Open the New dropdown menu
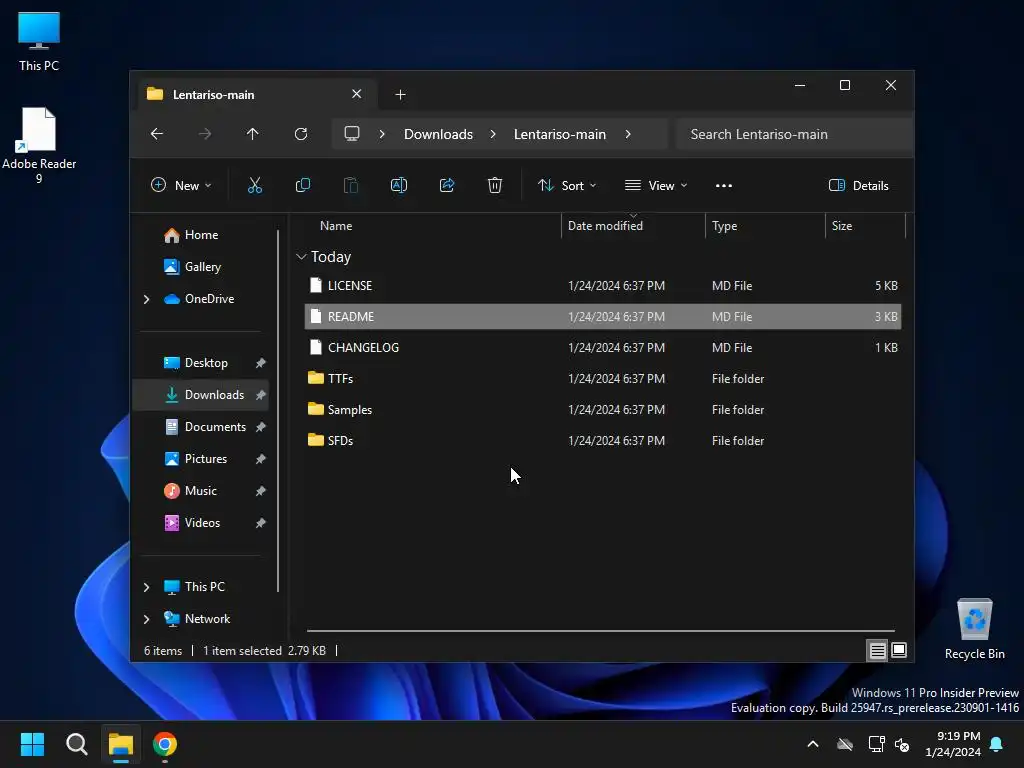Image resolution: width=1024 pixels, height=768 pixels. point(181,185)
